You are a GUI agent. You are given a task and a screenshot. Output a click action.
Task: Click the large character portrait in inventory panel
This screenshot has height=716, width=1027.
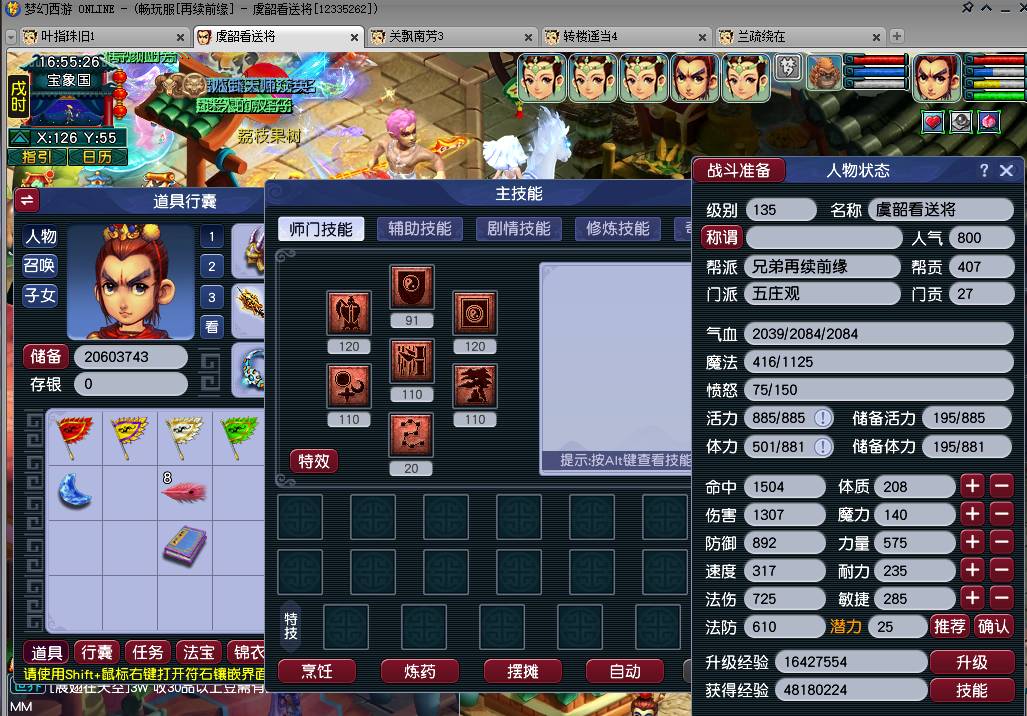pyautogui.click(x=131, y=282)
